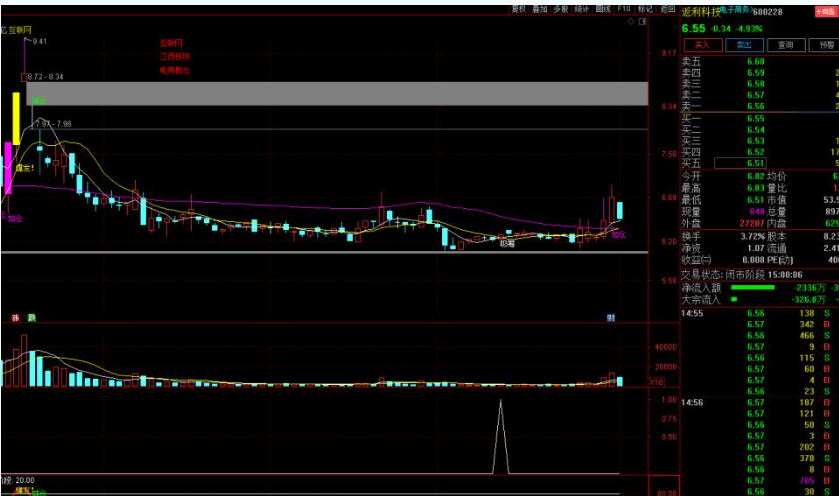The height and width of the screenshot is (496, 839).
Task: Click the red 涨 marker below the chart
Action: pyautogui.click(x=17, y=317)
